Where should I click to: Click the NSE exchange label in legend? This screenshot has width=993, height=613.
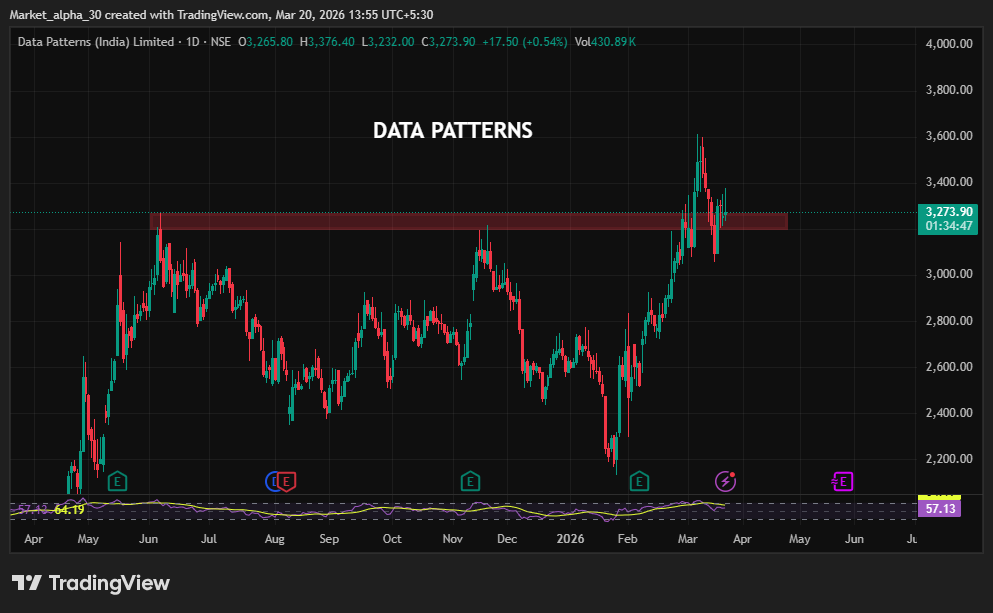[221, 42]
